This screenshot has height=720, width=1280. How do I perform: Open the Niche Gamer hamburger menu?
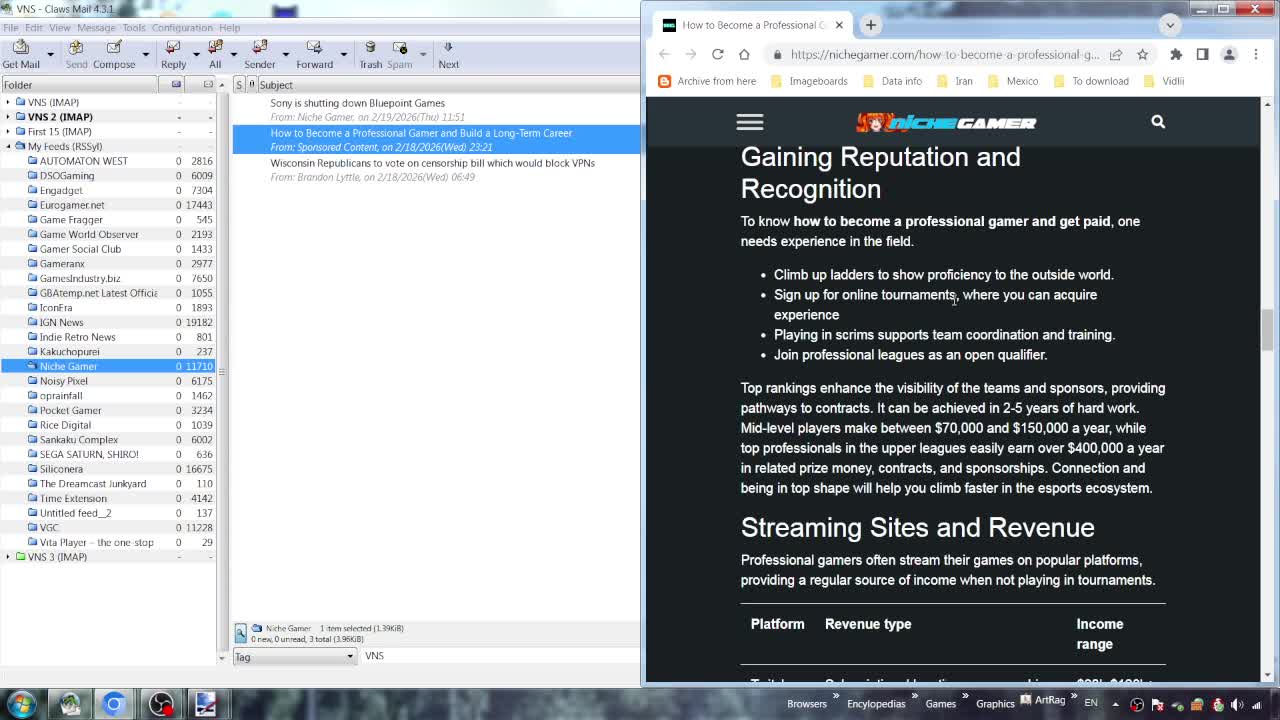coord(749,122)
